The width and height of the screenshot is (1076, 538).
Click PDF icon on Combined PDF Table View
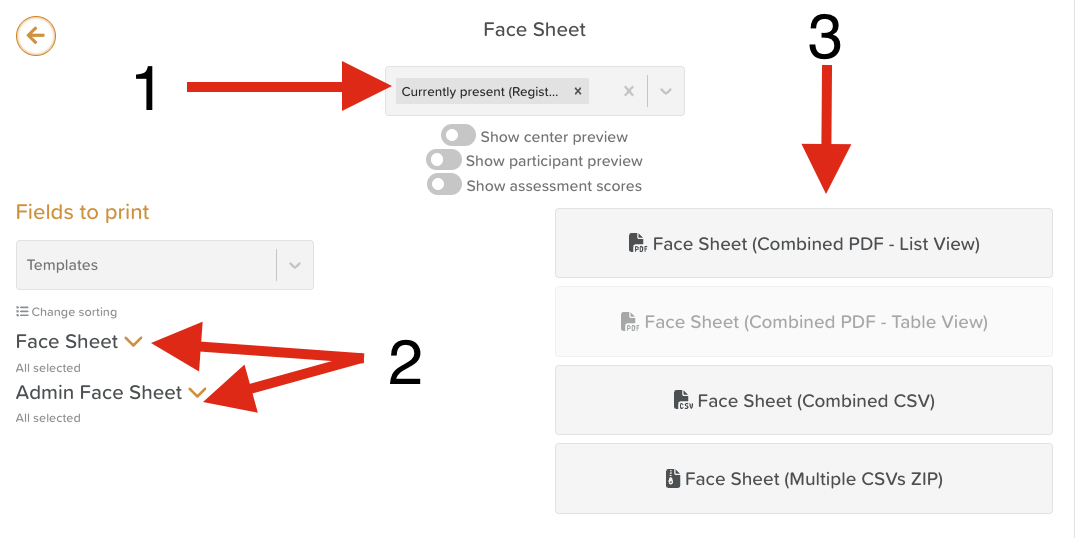pos(630,322)
